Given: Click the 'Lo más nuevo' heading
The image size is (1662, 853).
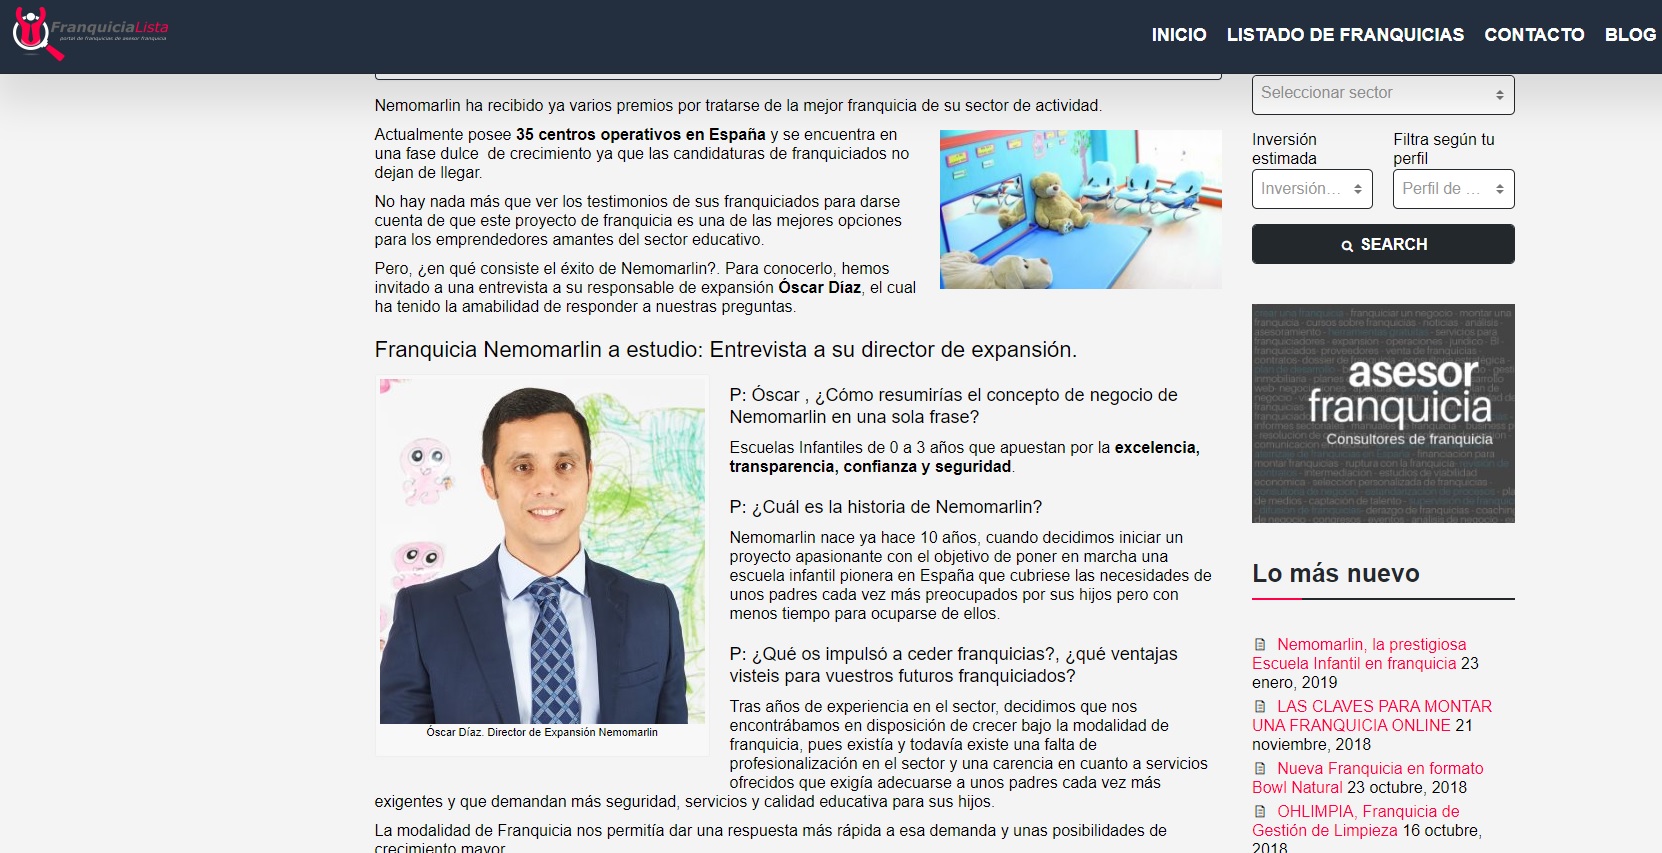Looking at the screenshot, I should (1336, 573).
